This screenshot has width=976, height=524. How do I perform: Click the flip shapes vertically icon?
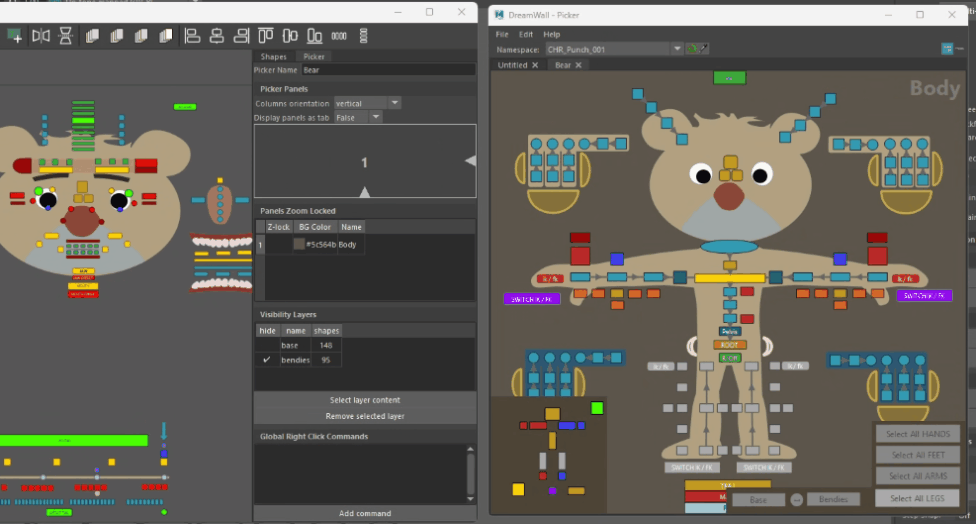65,35
